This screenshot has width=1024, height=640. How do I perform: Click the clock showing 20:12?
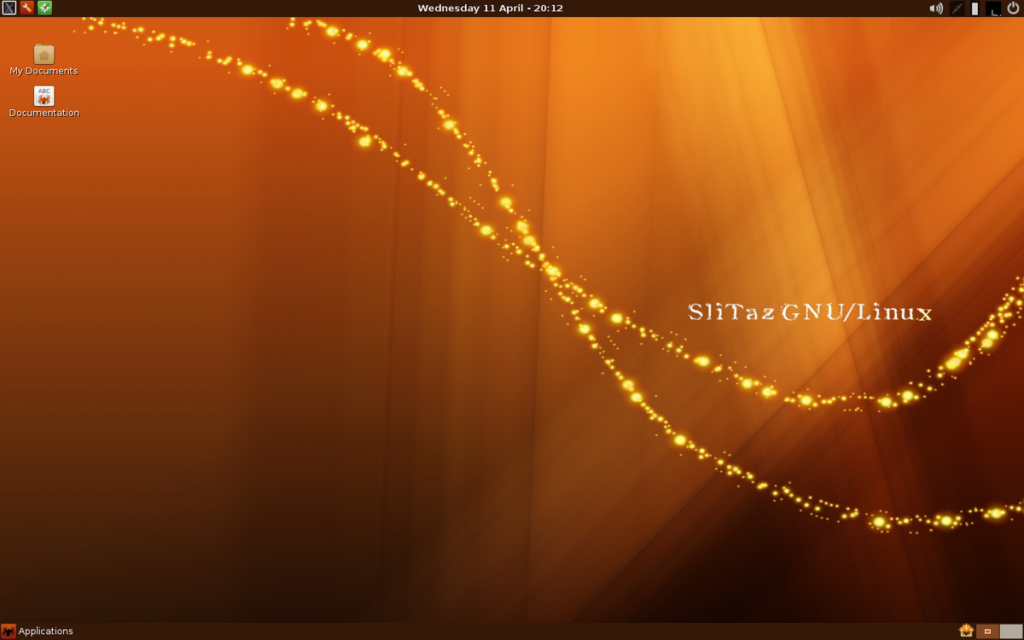549,7
